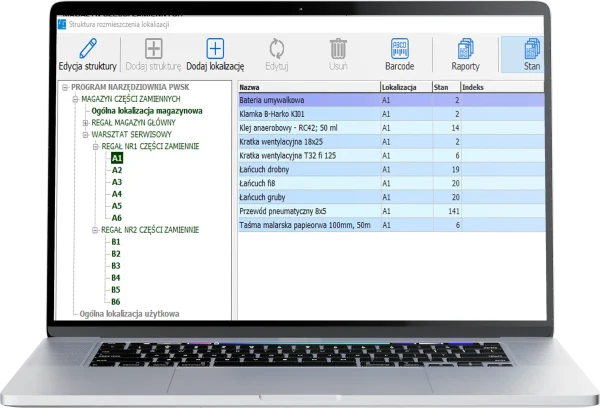Click the Dodaj lokalizację plus icon
This screenshot has width=600, height=408.
[215, 49]
